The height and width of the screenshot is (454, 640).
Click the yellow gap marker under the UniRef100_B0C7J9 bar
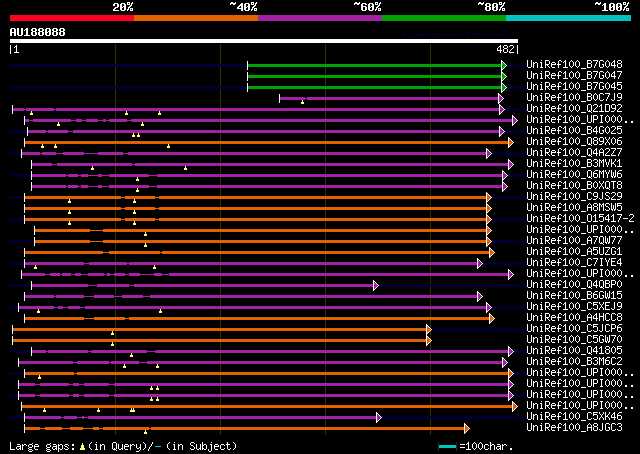[302, 102]
